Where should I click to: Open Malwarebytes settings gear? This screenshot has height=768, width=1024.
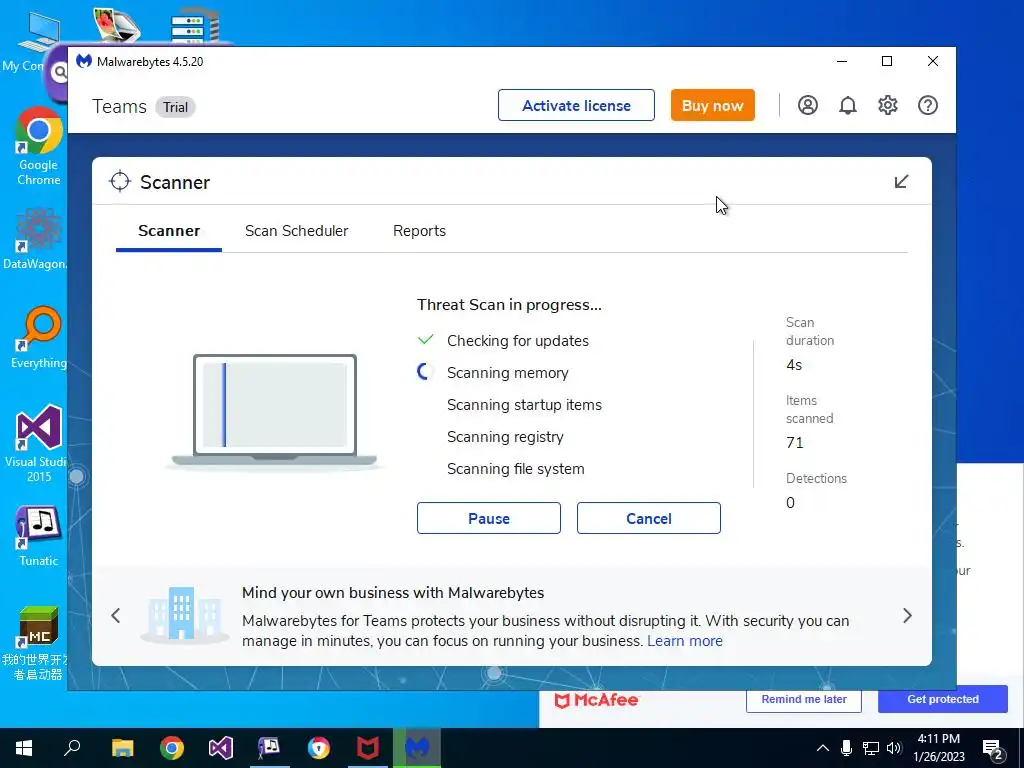click(888, 105)
